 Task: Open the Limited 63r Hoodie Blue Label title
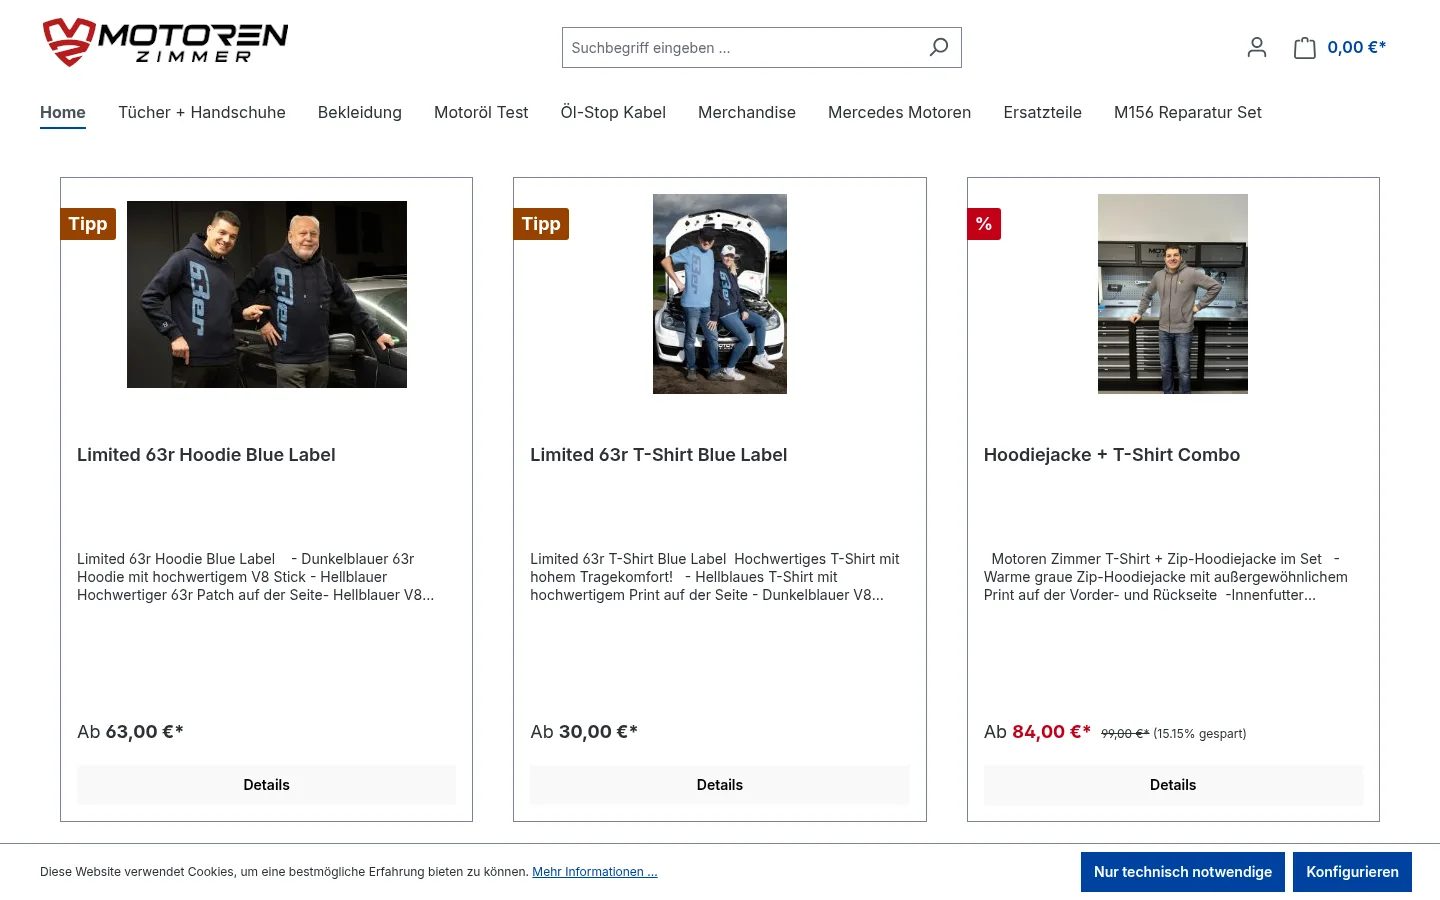pos(206,455)
